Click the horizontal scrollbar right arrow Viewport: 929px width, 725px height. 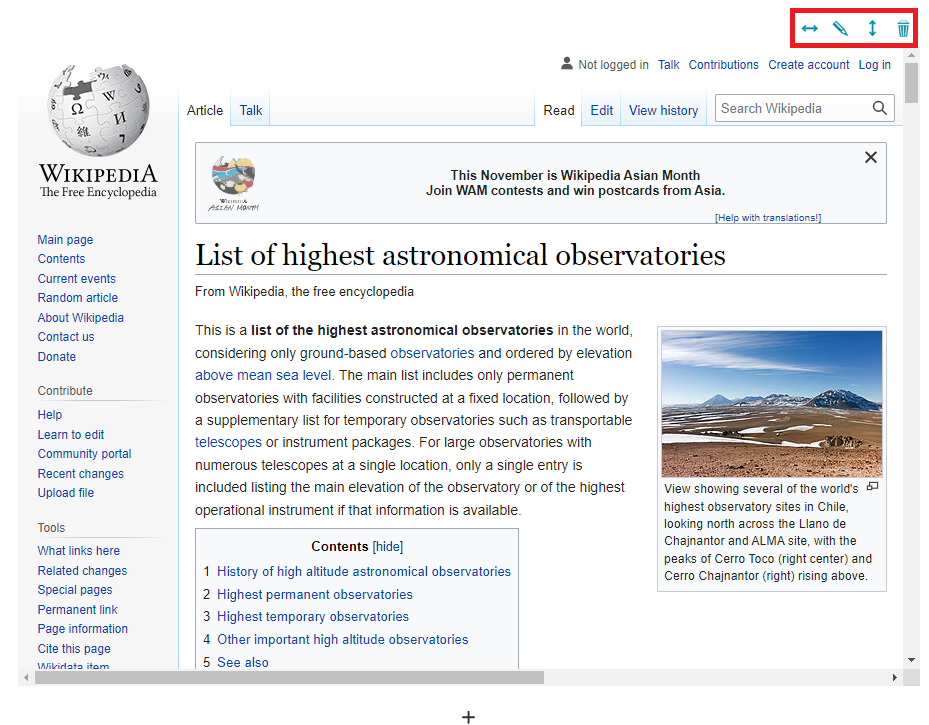click(894, 677)
